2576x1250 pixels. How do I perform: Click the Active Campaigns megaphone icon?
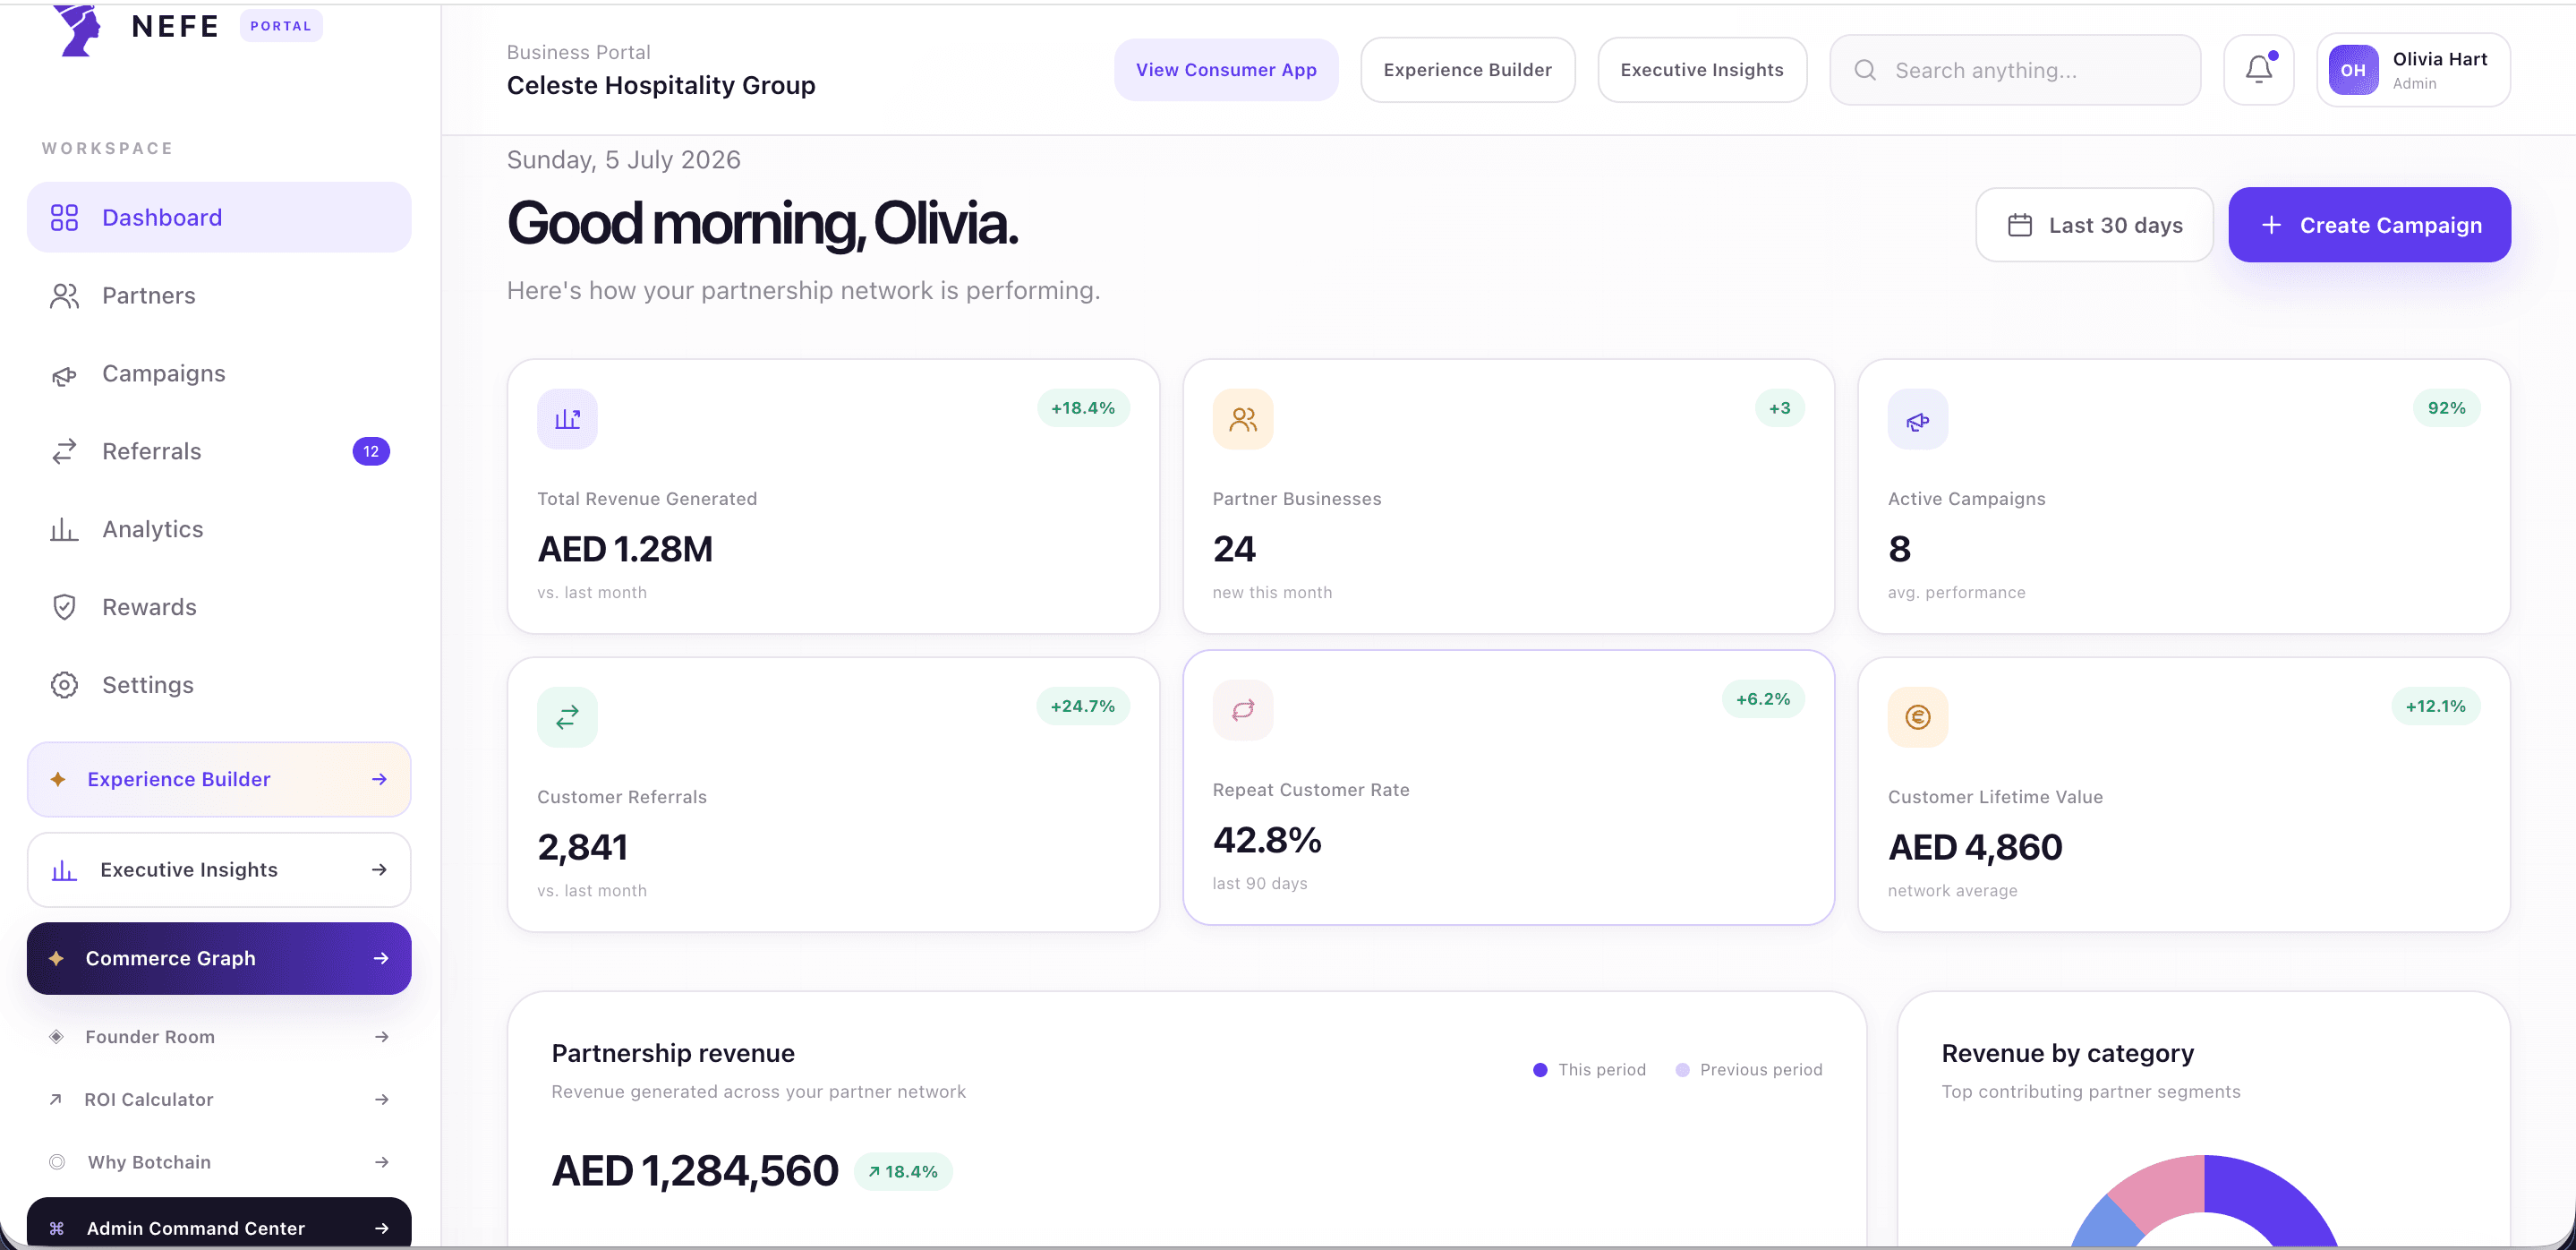click(1917, 419)
